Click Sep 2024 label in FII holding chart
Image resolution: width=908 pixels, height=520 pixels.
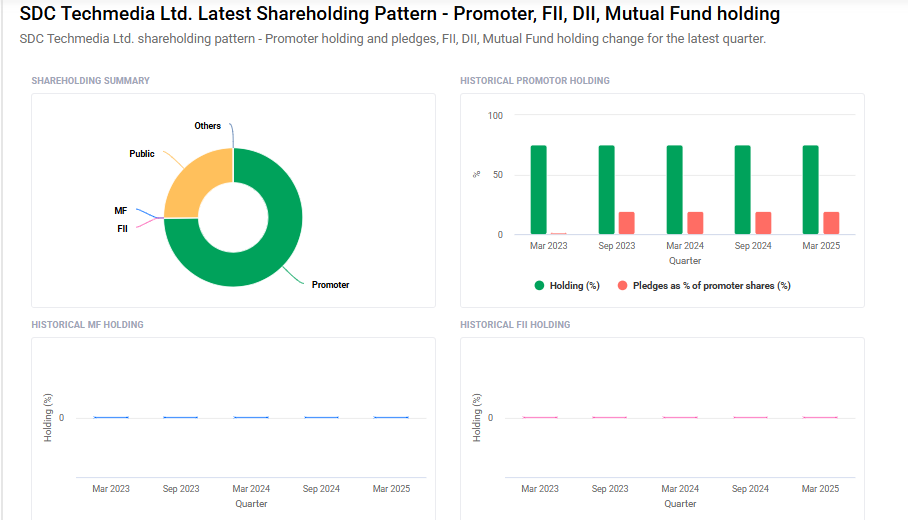coord(750,489)
